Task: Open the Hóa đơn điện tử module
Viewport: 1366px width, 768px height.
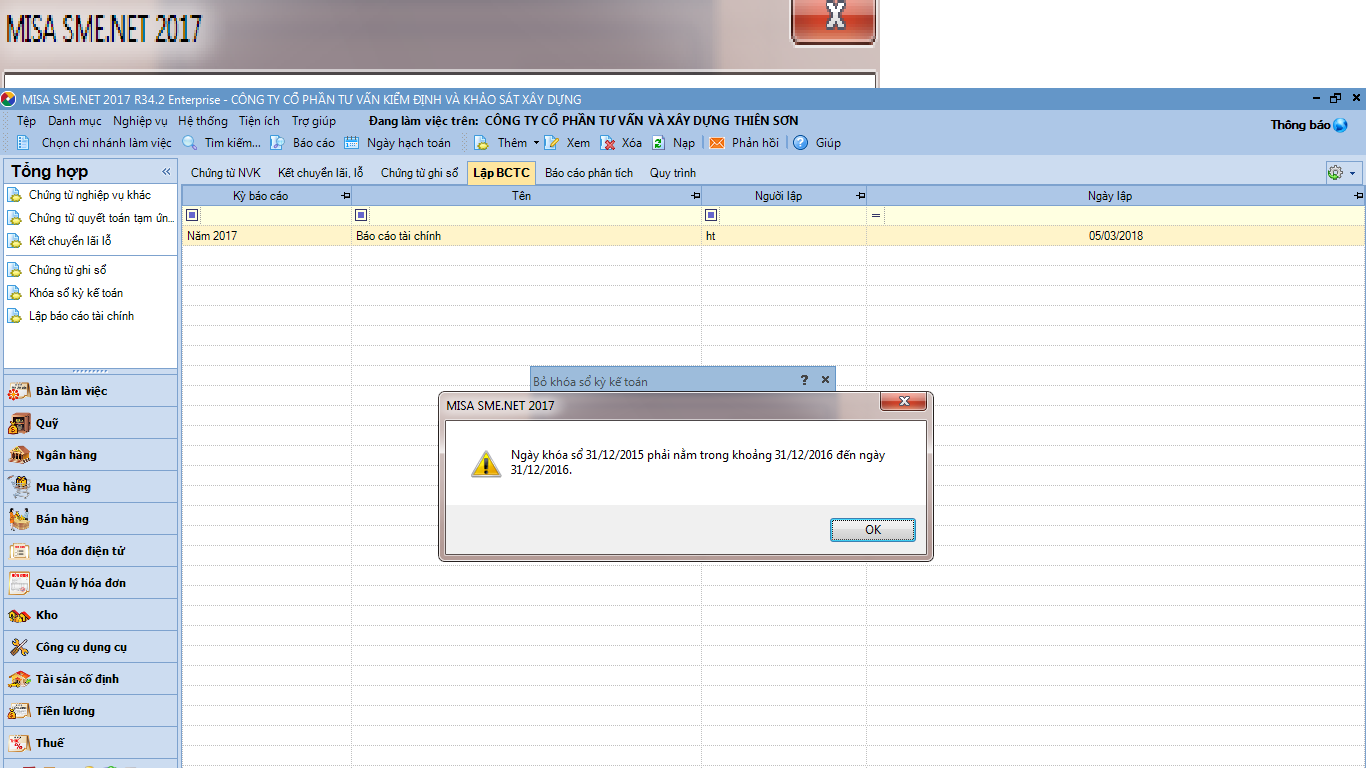Action: click(91, 551)
